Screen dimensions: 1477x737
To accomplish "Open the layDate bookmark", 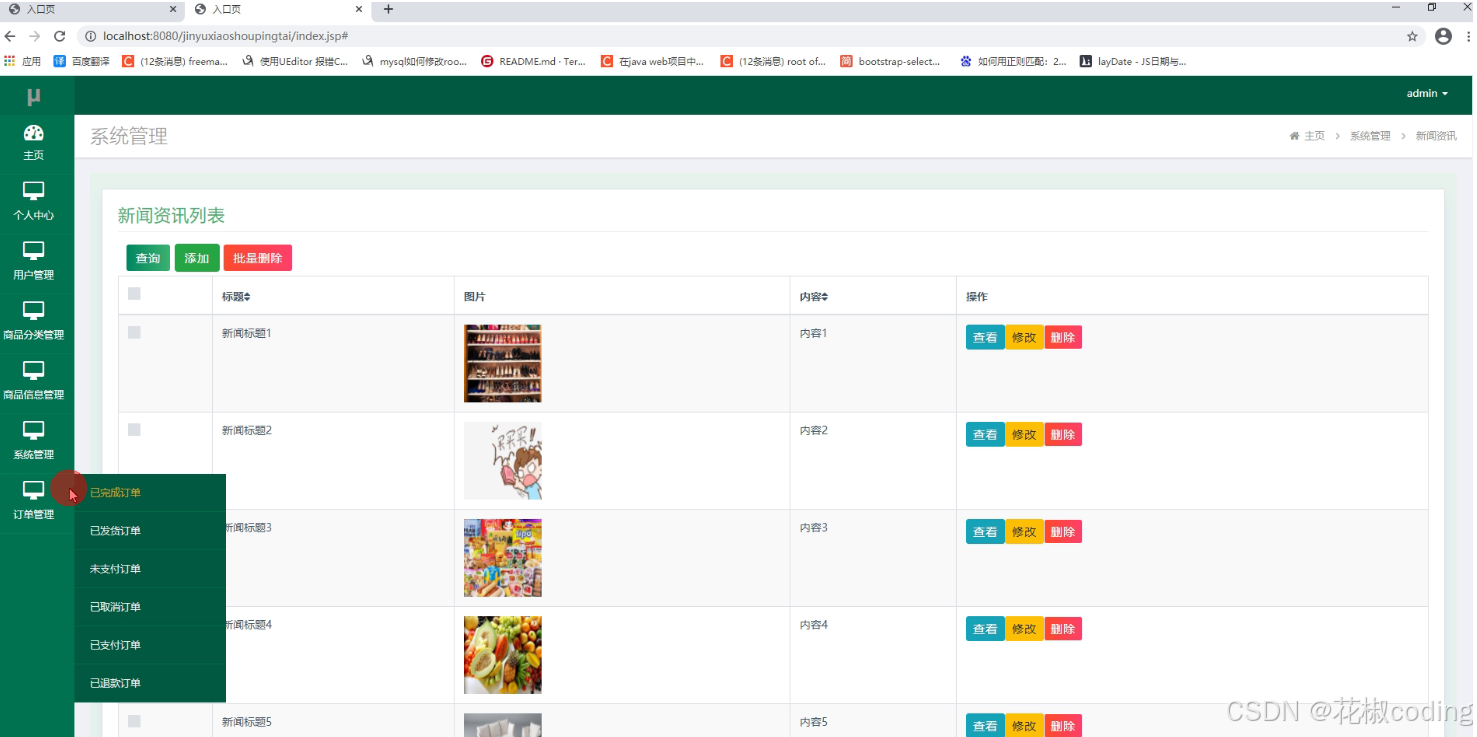I will click(x=1133, y=61).
